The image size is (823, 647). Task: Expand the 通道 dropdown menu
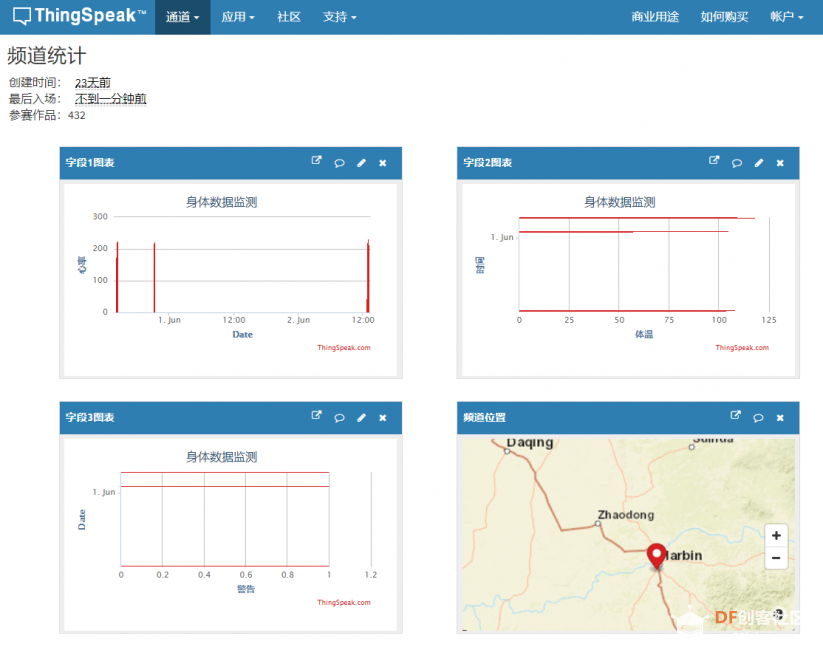pyautogui.click(x=183, y=17)
